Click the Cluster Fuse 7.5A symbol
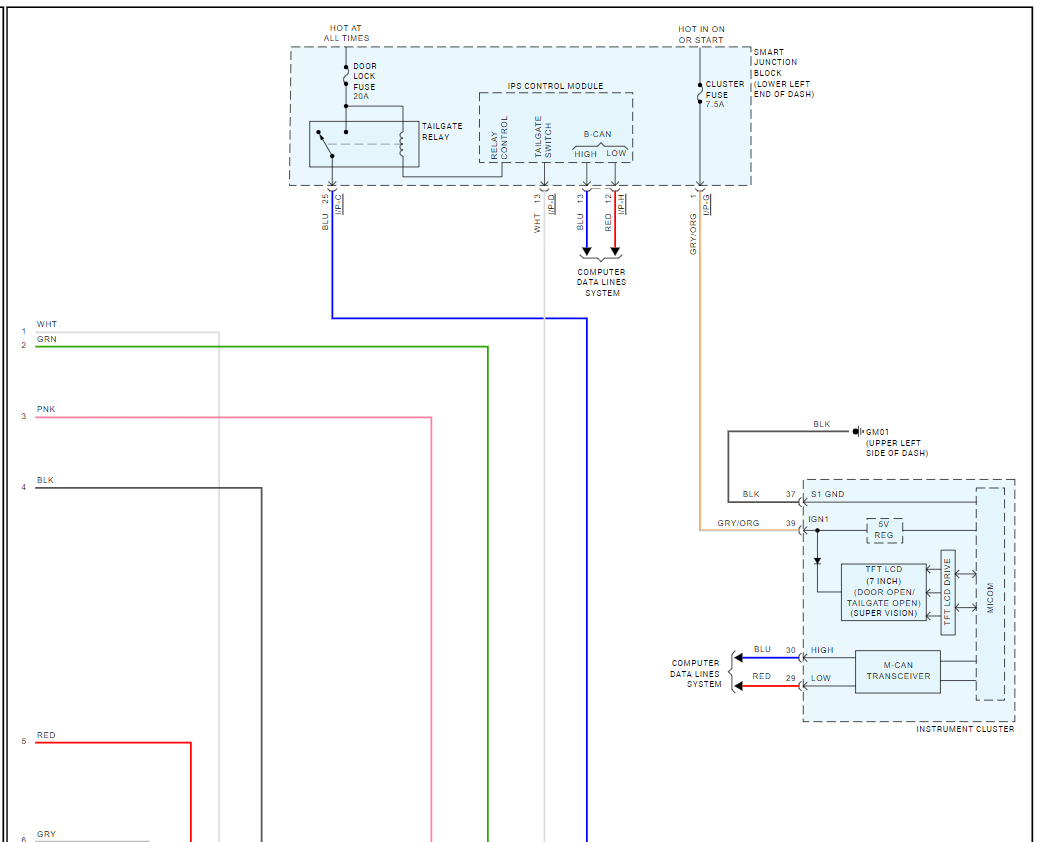Image resolution: width=1046 pixels, height=842 pixels. 700,93
